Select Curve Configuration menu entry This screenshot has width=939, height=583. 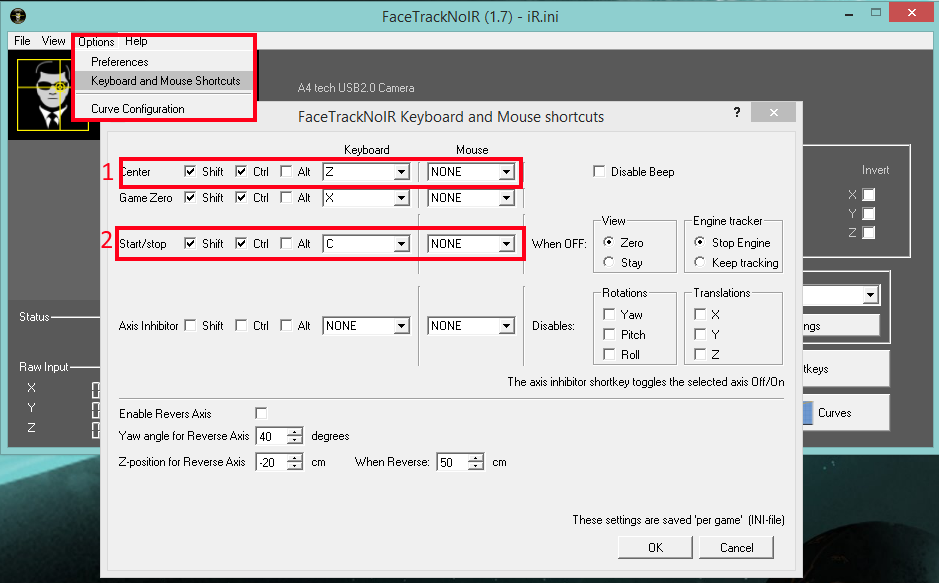(138, 109)
